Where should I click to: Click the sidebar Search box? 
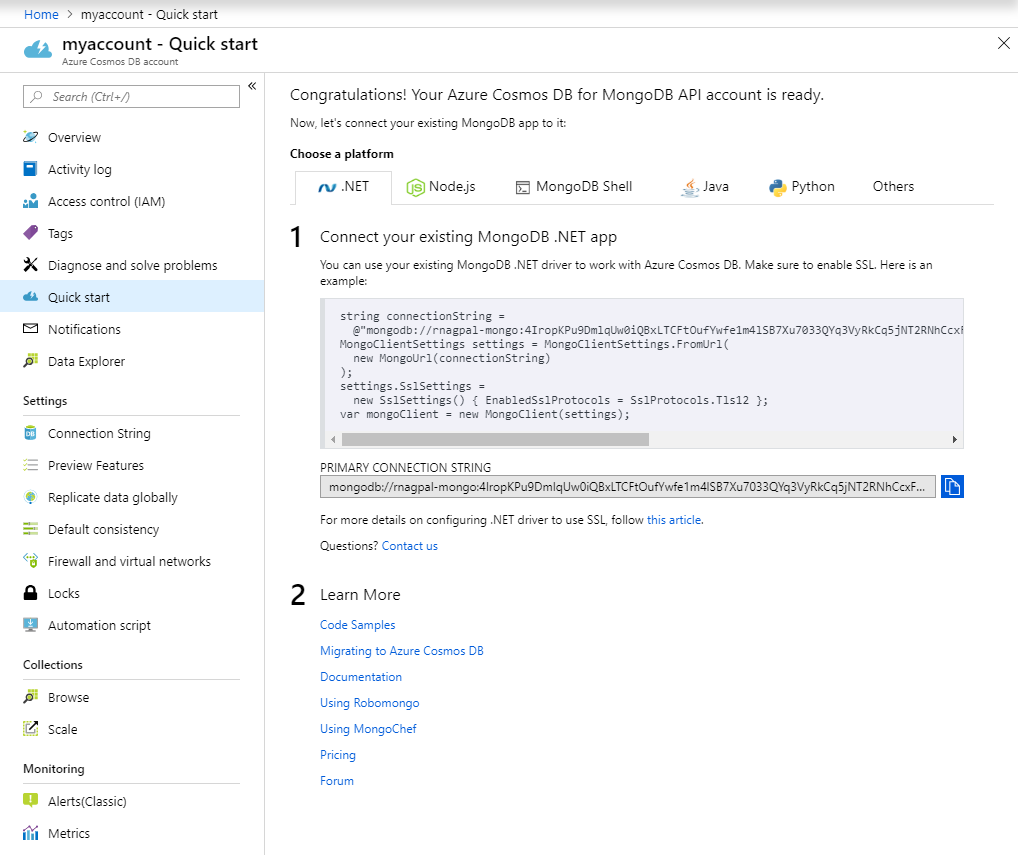(x=130, y=96)
